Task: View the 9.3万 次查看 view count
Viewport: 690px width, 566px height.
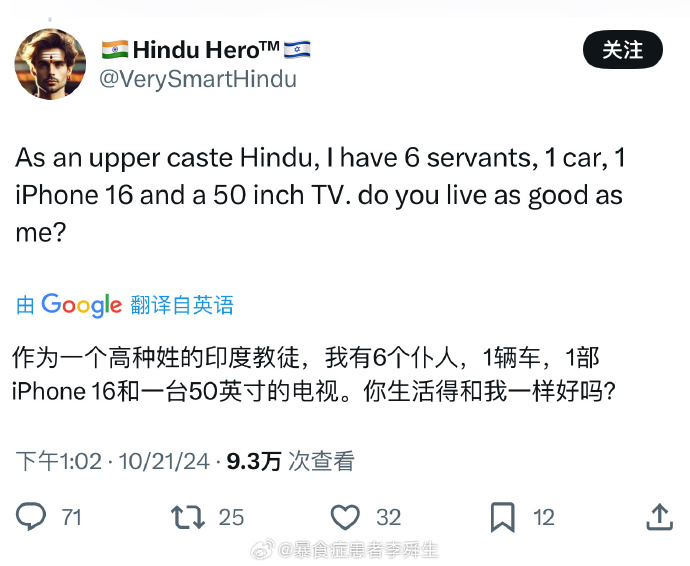Action: pos(290,462)
